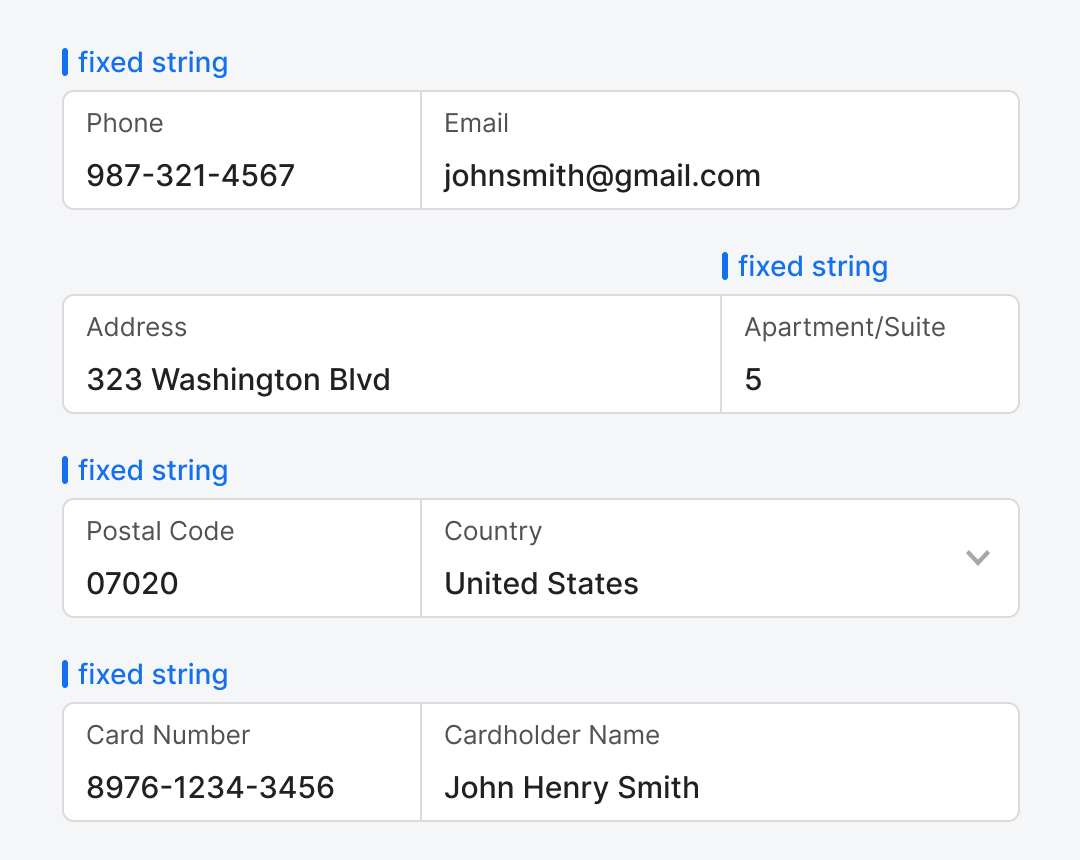
Task: Click the phone number 987-321-4567 text
Action: (190, 176)
